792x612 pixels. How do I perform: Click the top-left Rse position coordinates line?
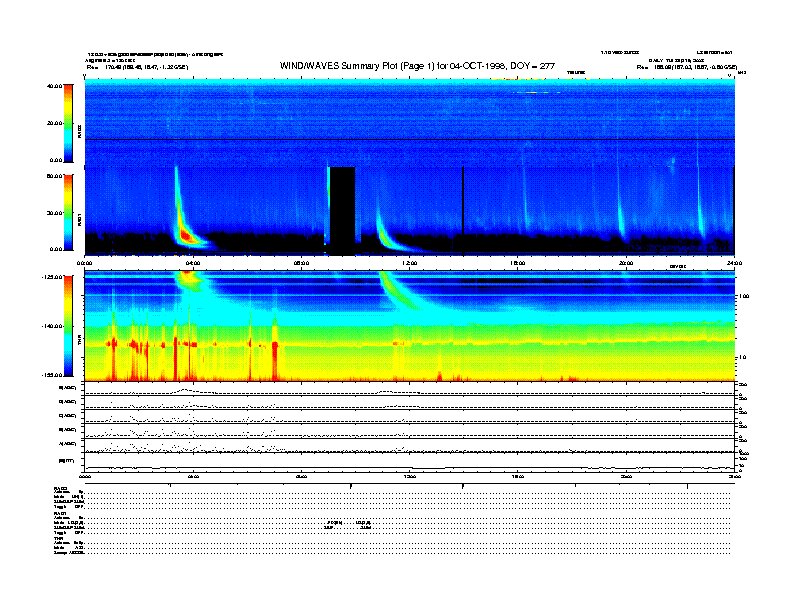pos(137,67)
